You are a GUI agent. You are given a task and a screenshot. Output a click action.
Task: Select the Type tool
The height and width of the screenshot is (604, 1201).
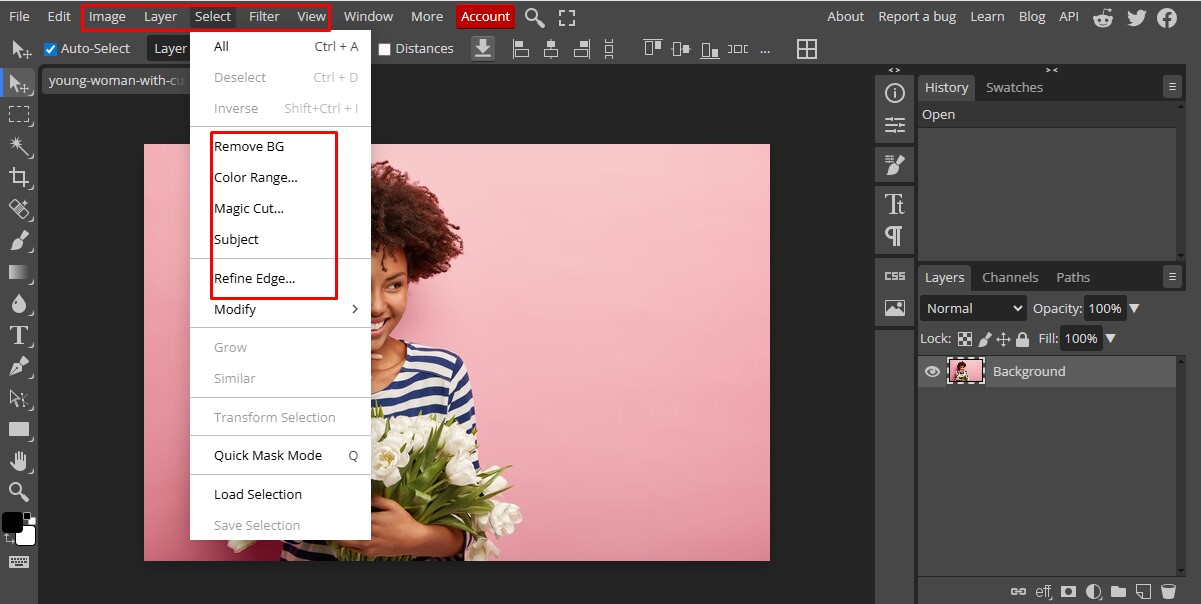coord(20,336)
